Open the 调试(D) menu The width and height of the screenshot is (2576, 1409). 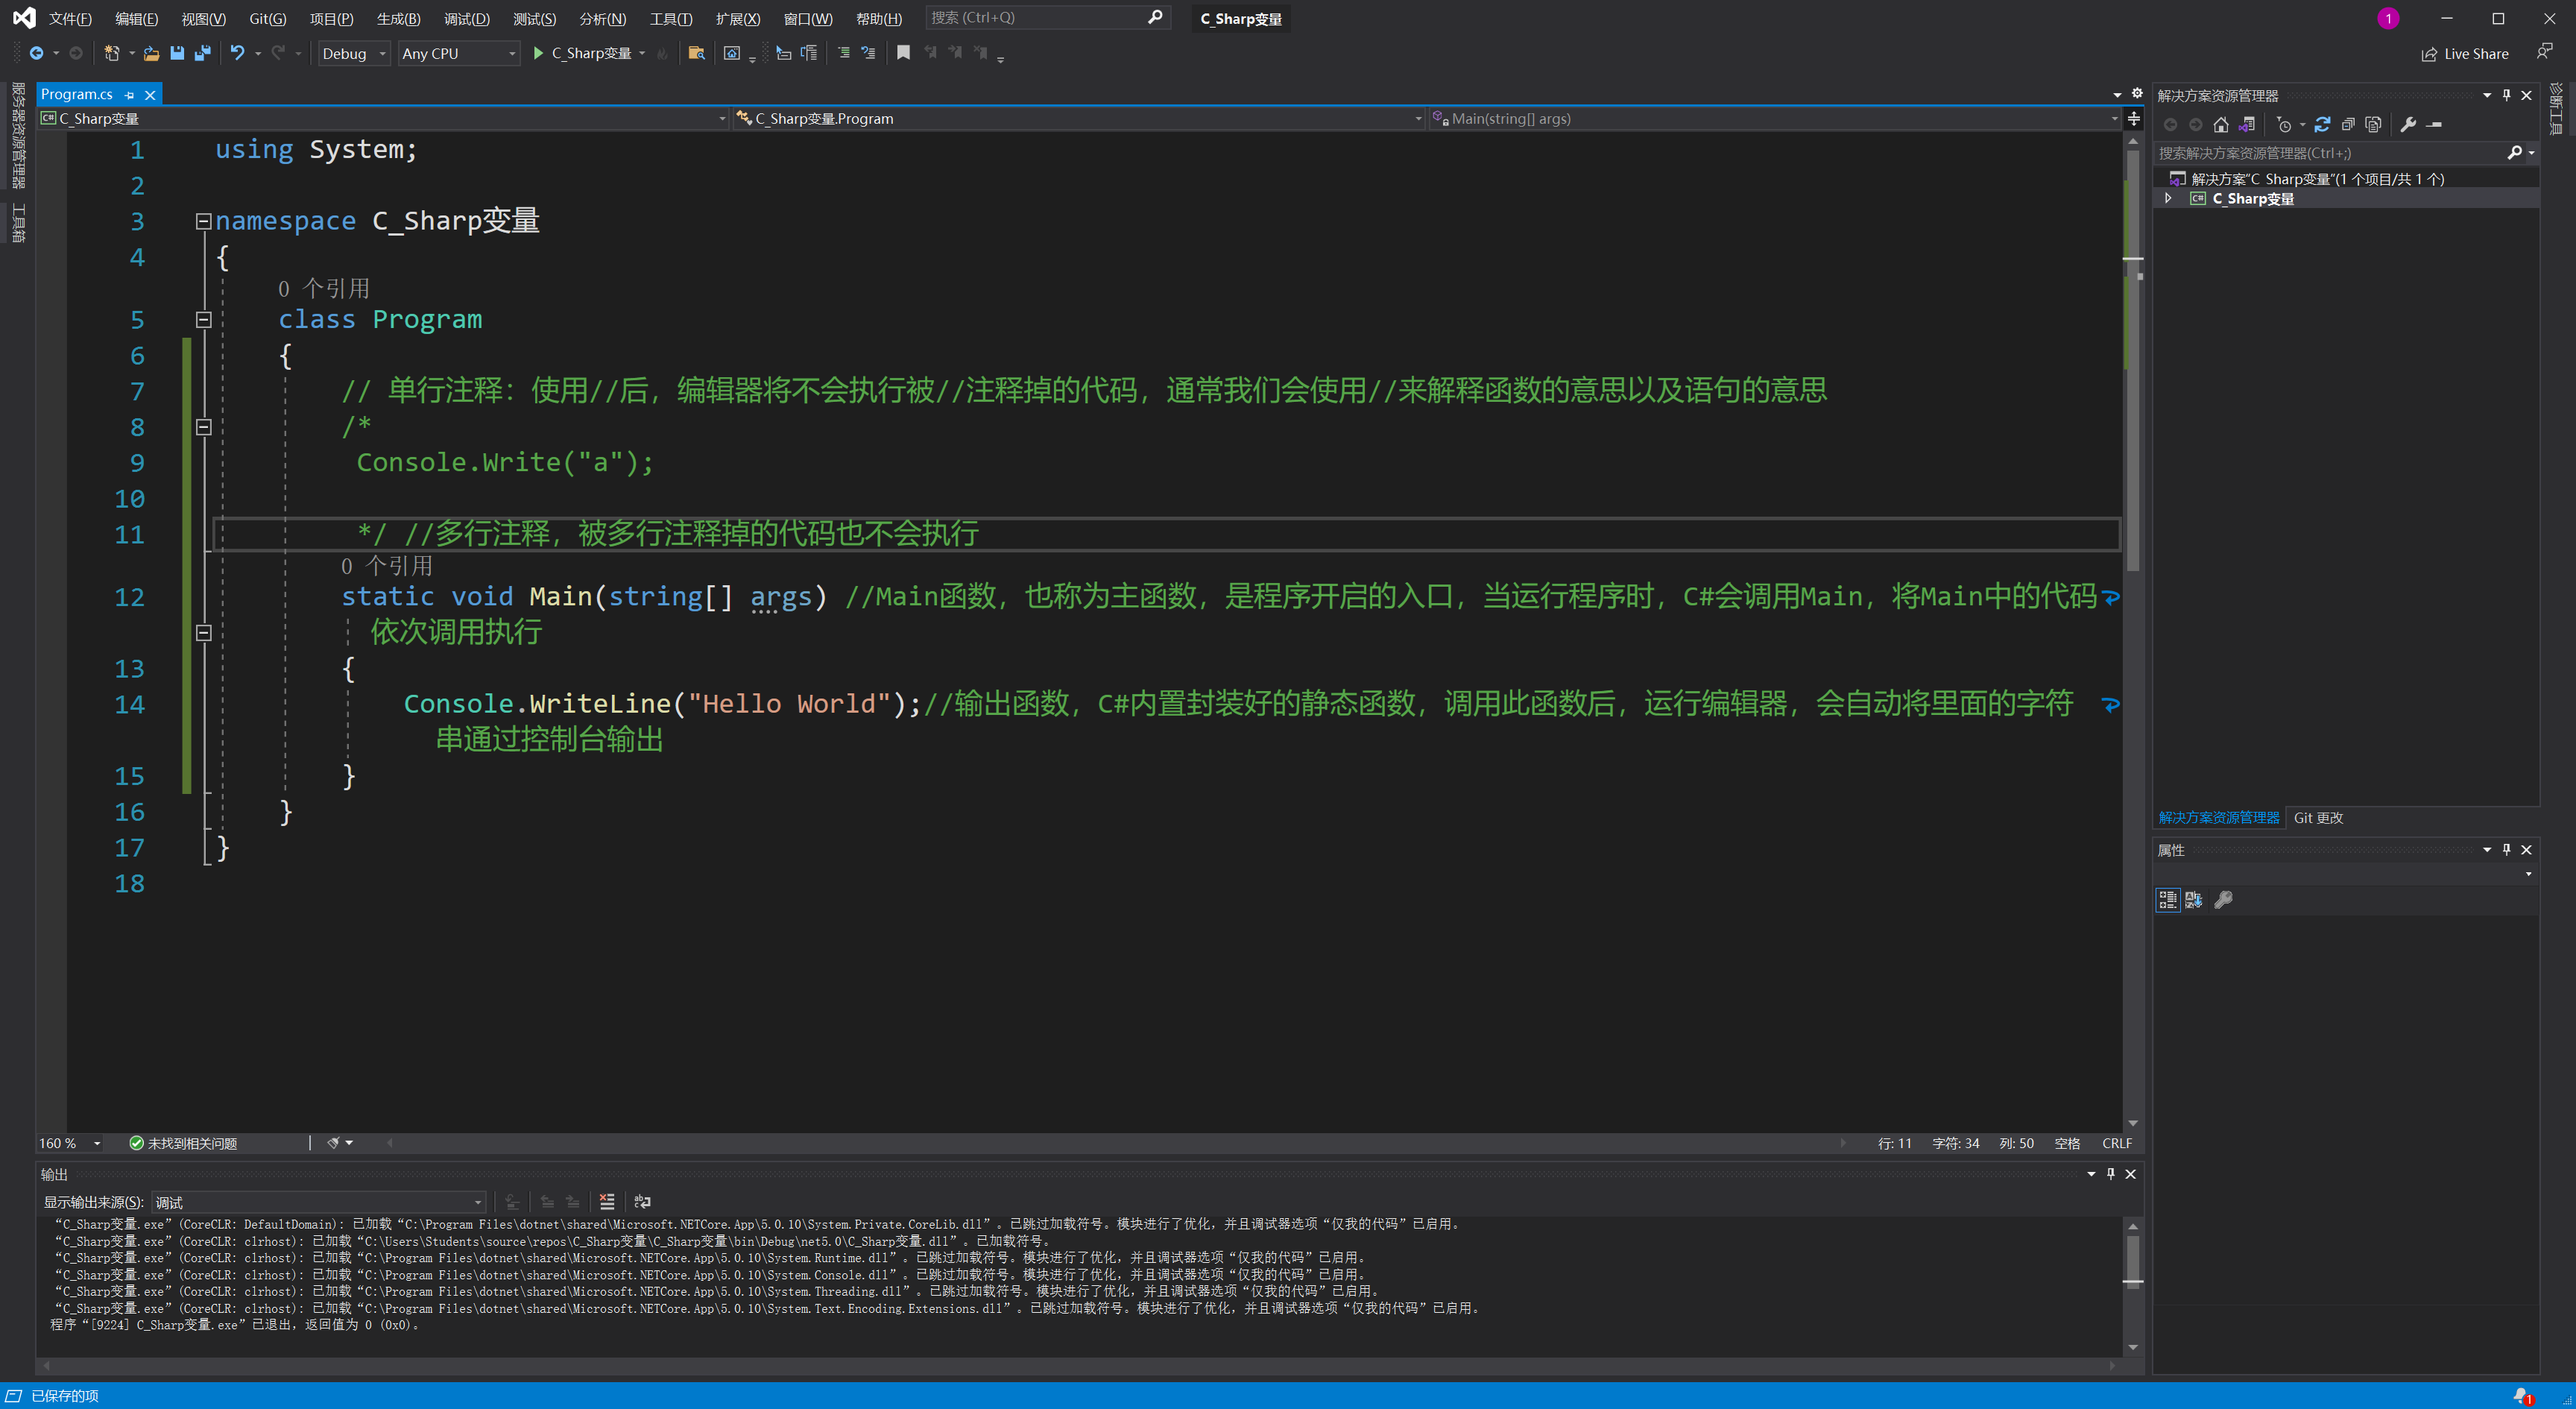(467, 19)
